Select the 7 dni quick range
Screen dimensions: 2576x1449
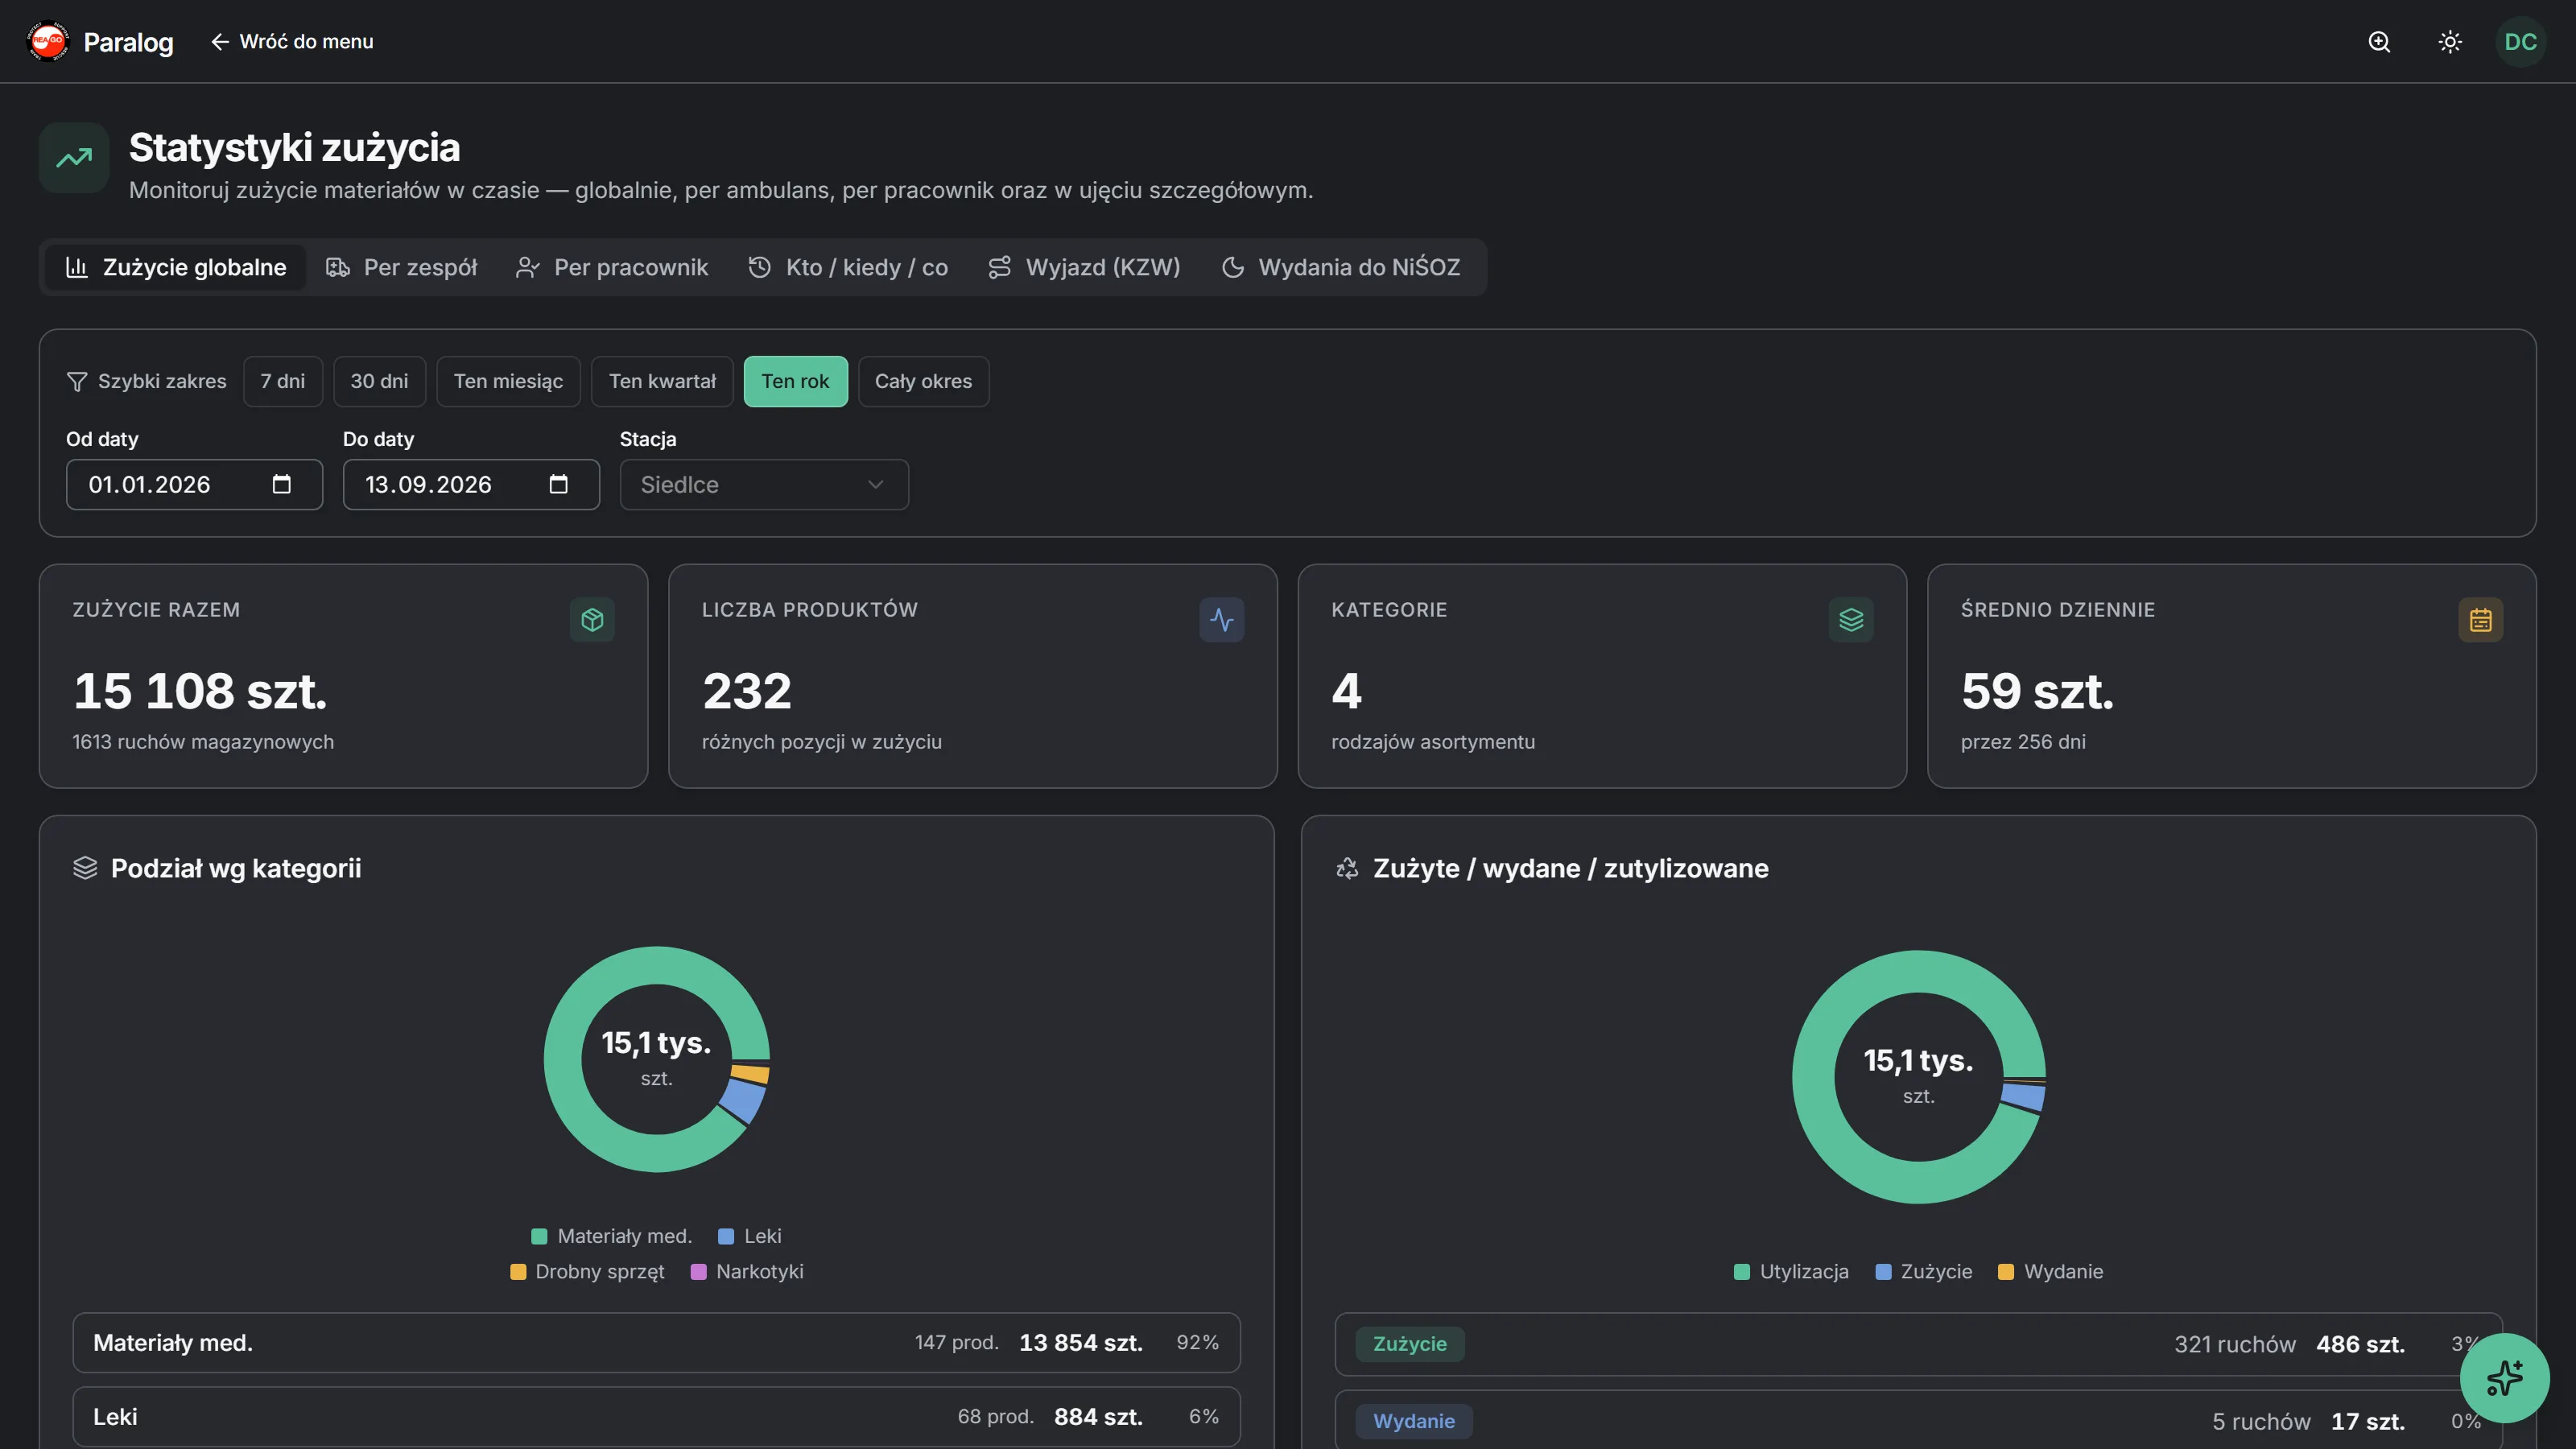click(283, 381)
